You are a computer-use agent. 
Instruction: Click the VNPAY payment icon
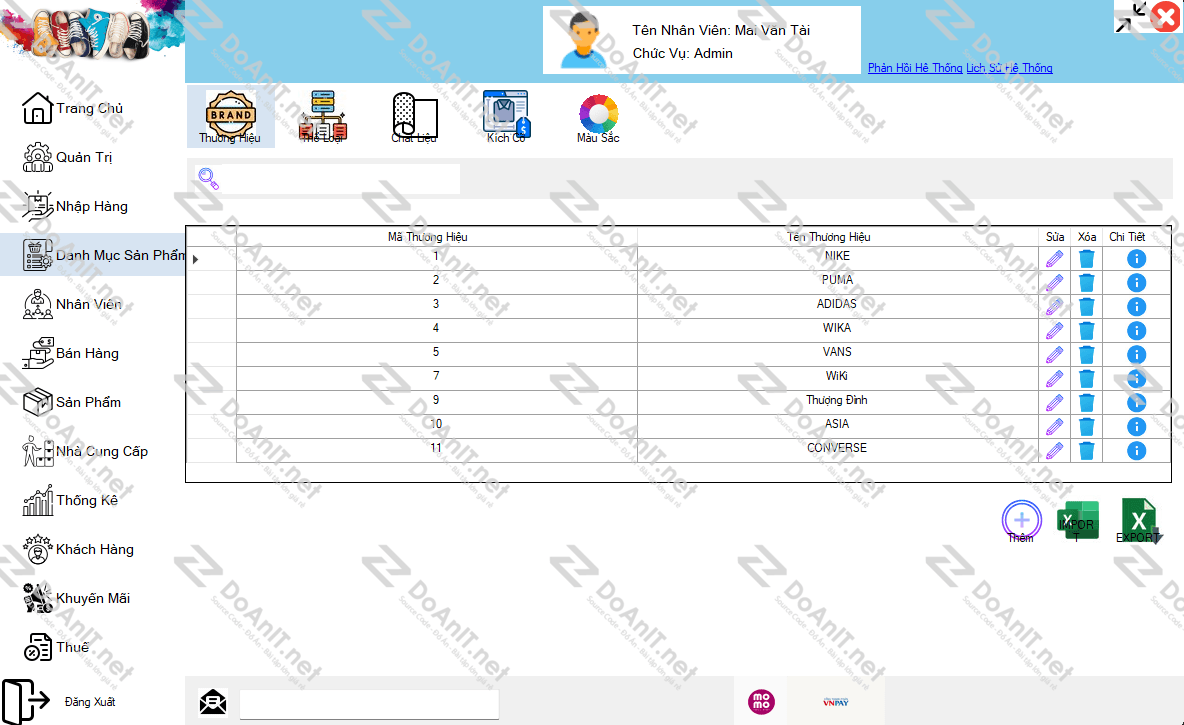tap(836, 702)
